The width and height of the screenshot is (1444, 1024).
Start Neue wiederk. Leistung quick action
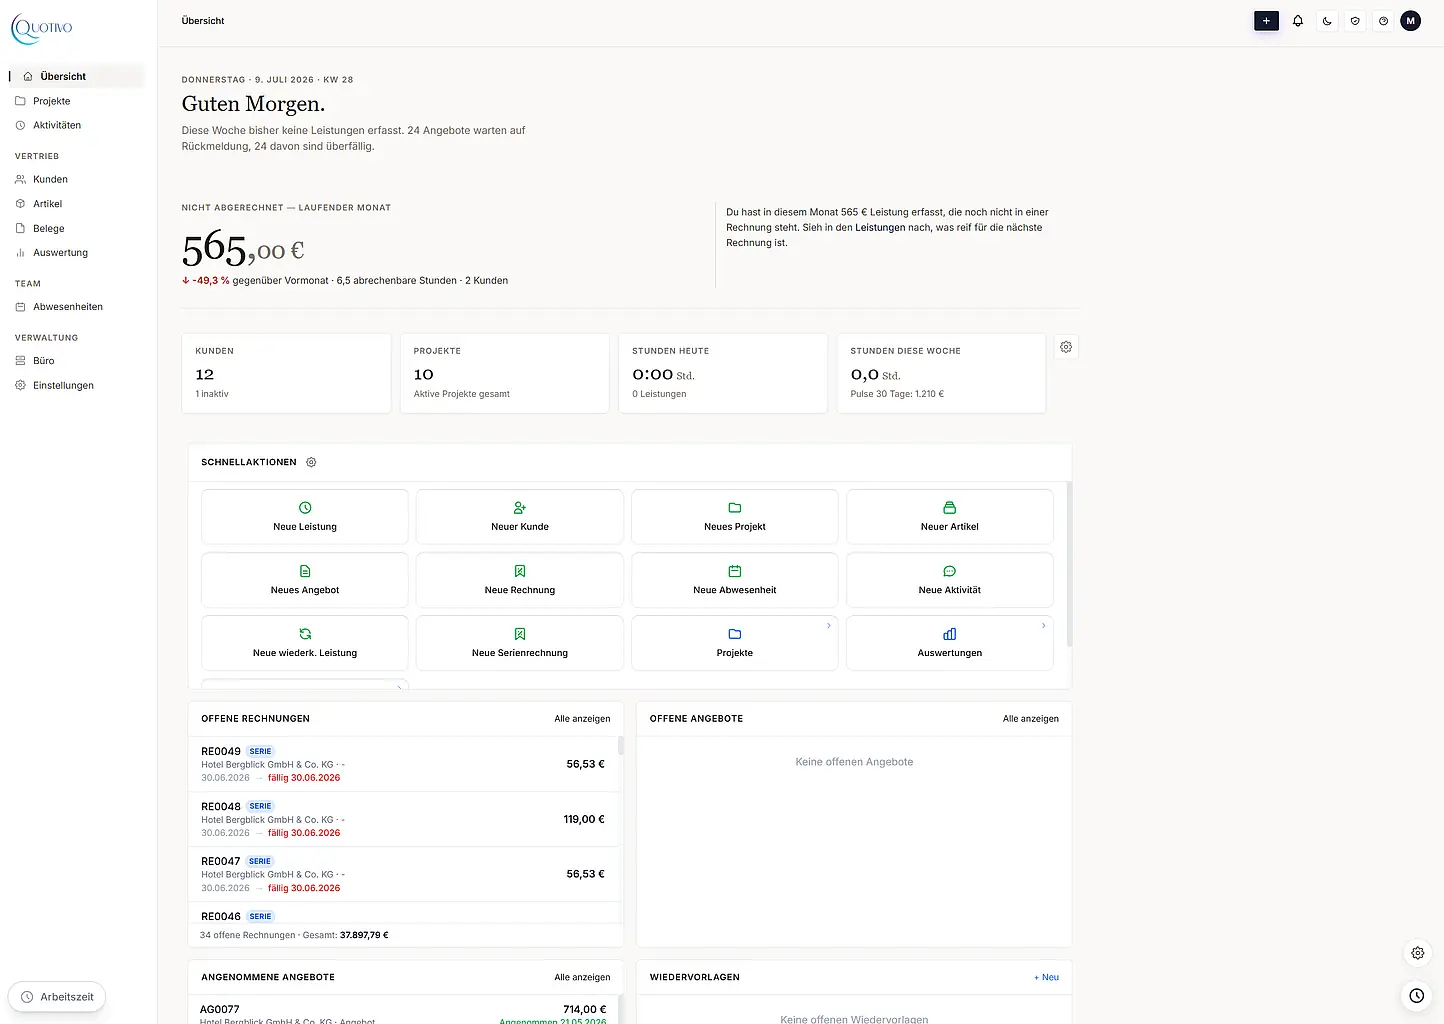point(305,643)
